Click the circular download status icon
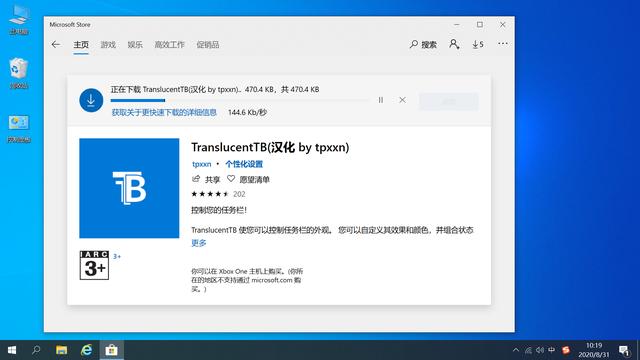Screen dimensions: 640x360 click(91, 100)
